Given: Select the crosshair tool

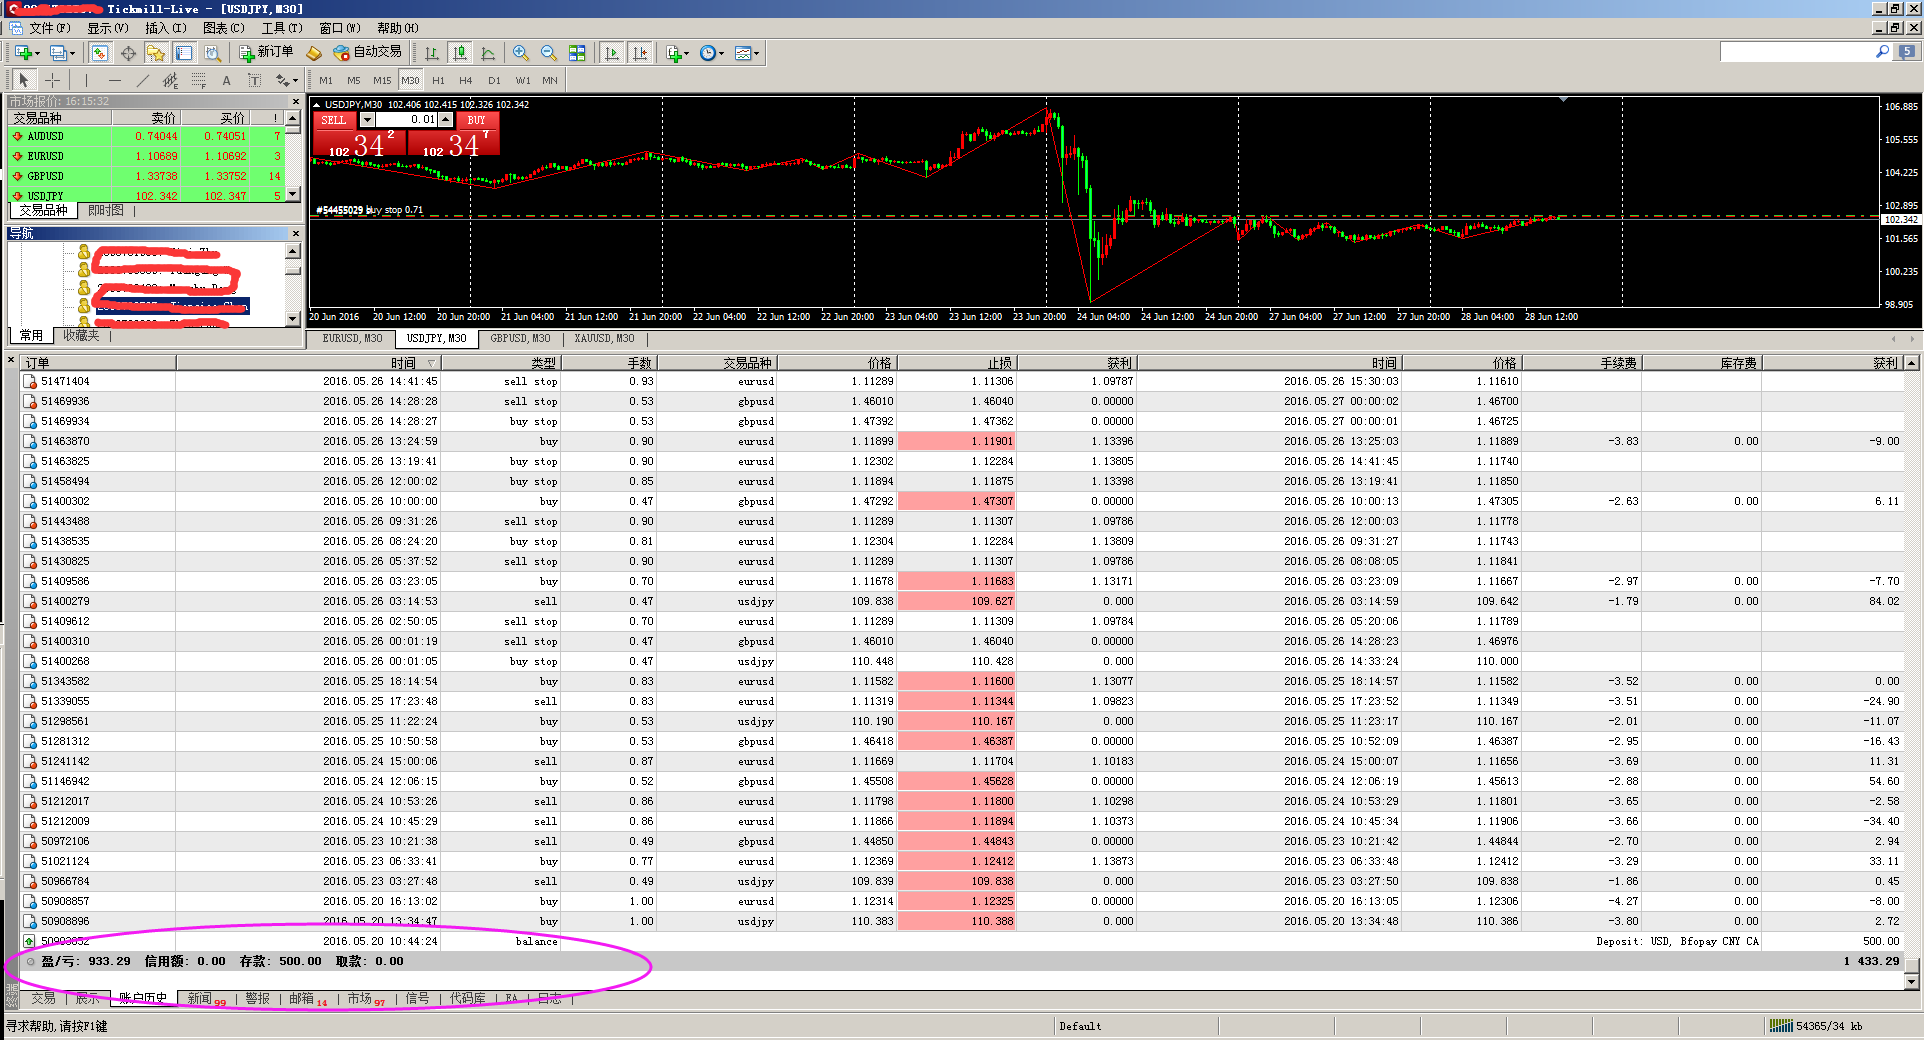Looking at the screenshot, I should (x=53, y=80).
